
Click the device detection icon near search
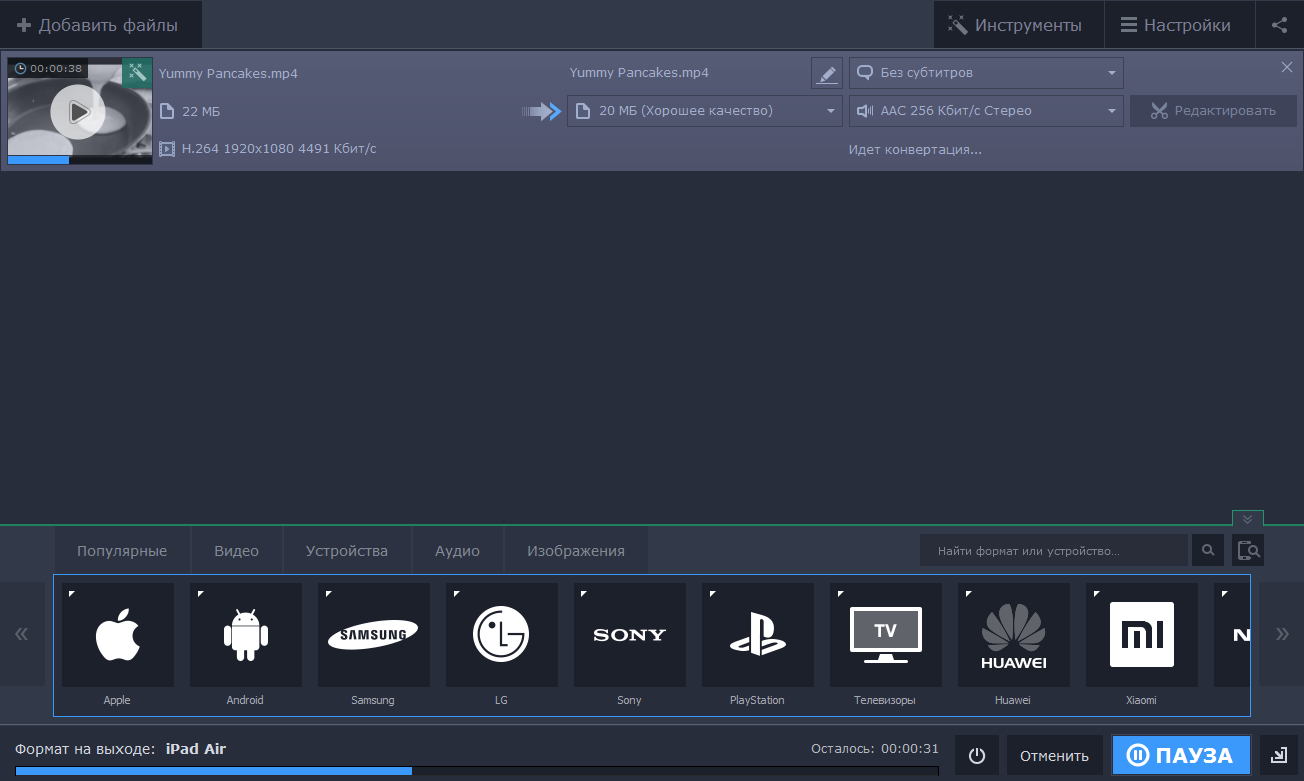point(1248,550)
